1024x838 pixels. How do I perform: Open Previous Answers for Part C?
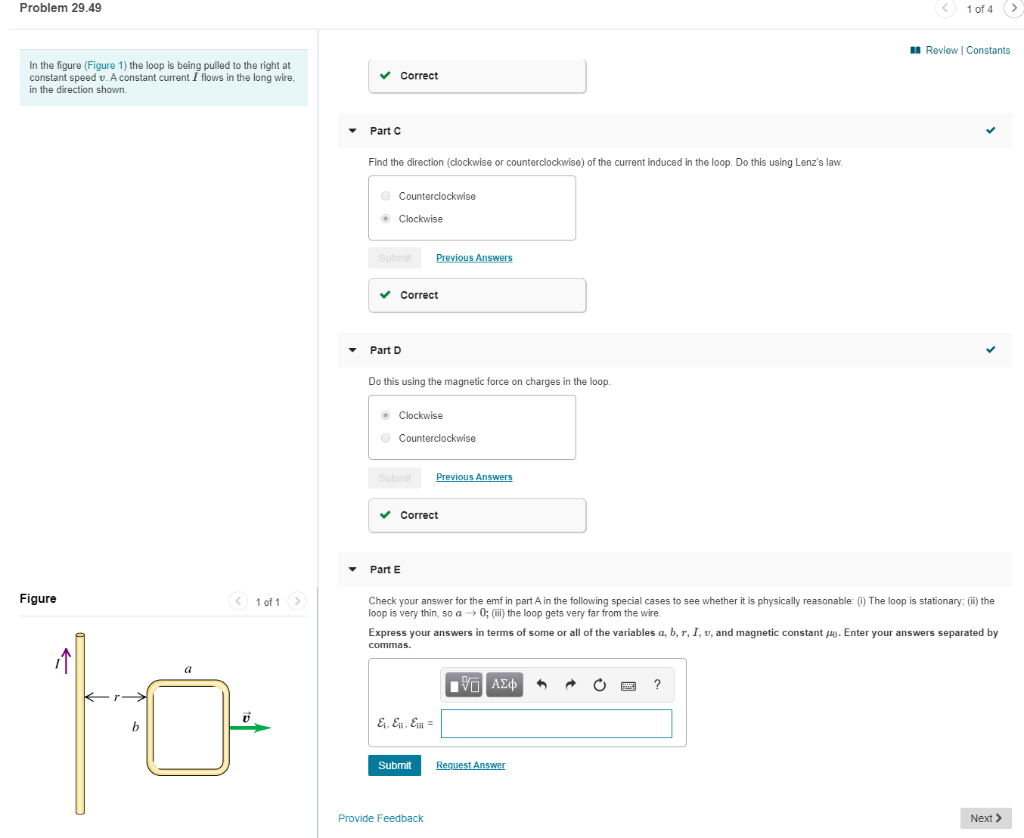coord(473,257)
